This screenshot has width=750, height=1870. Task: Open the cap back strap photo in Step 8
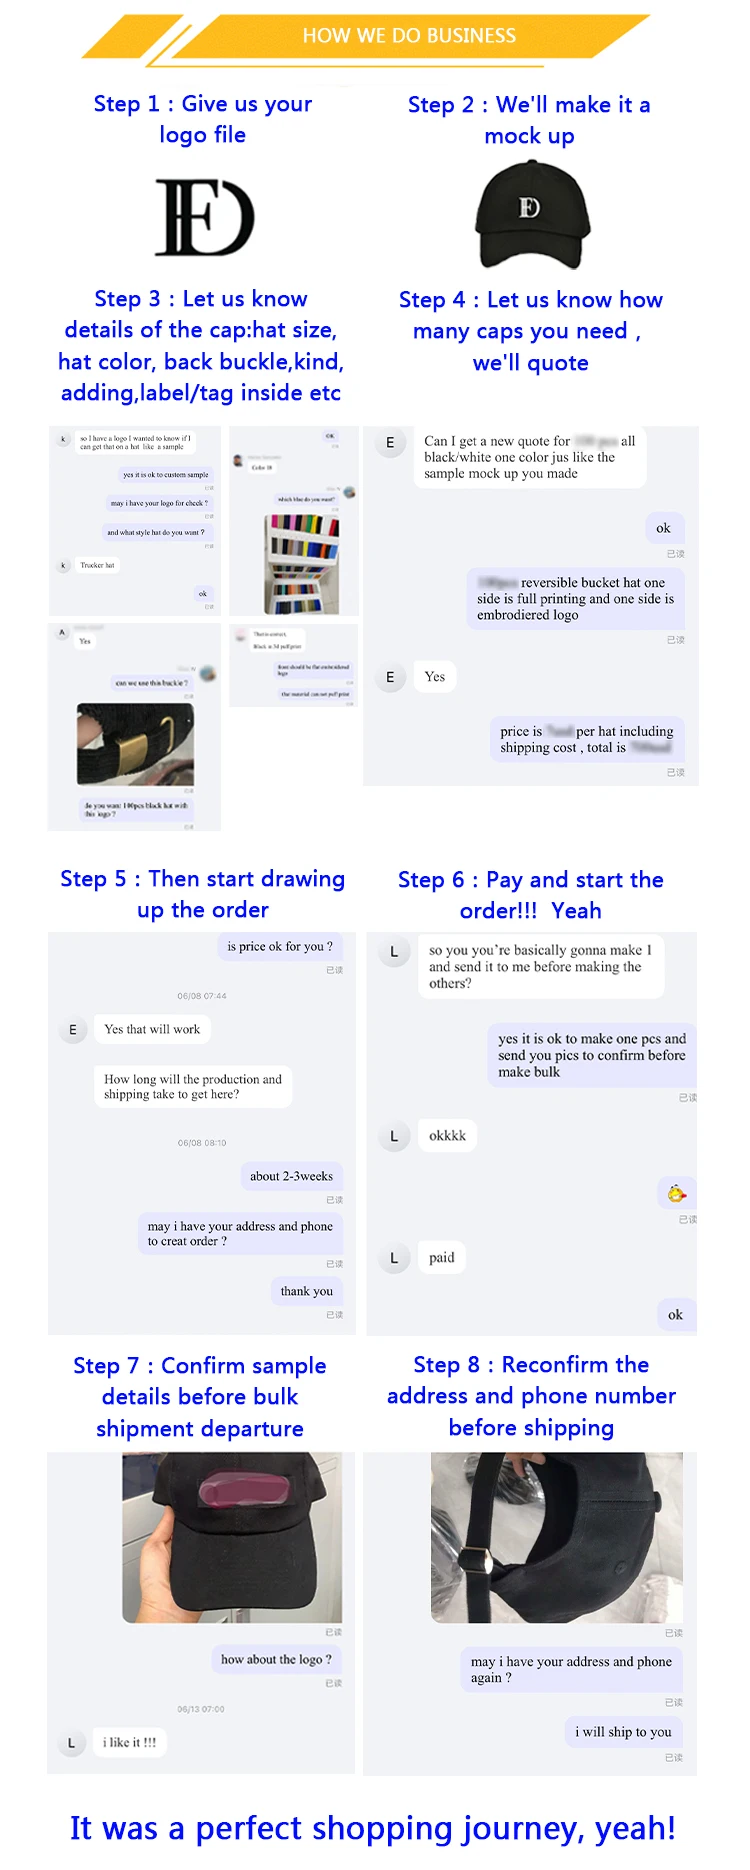point(557,1537)
